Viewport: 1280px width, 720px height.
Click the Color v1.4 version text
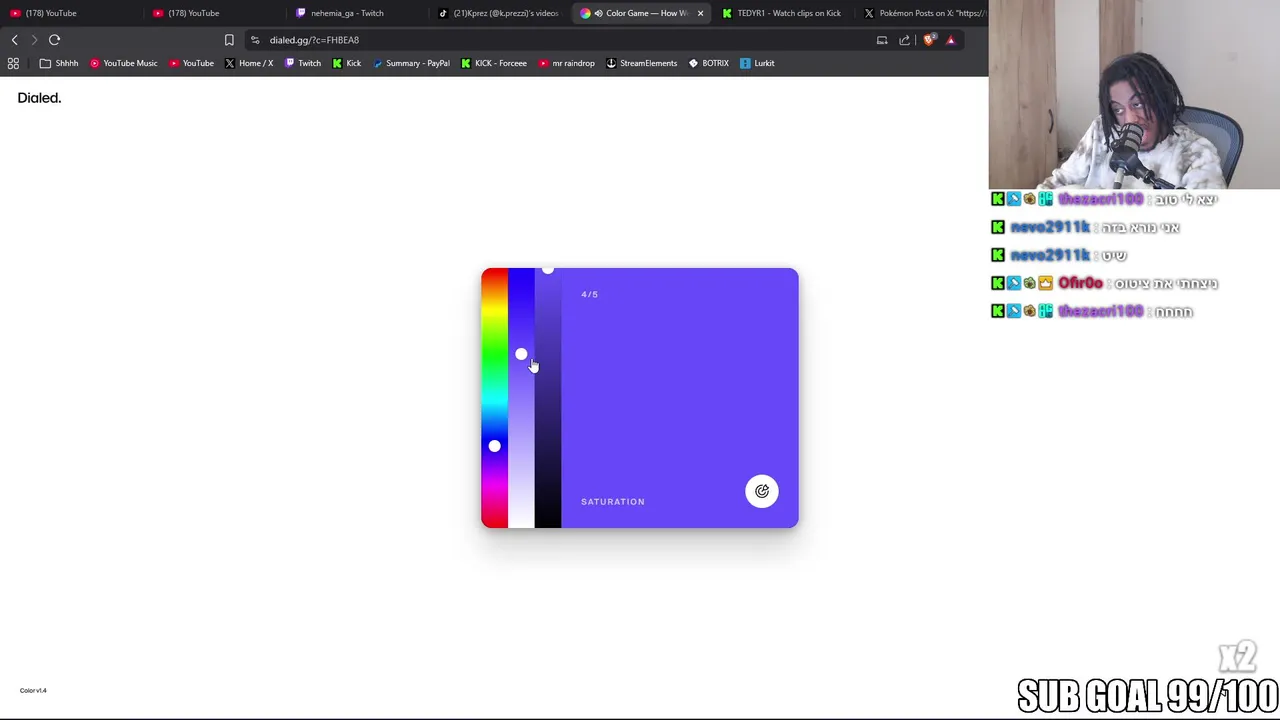(33, 690)
